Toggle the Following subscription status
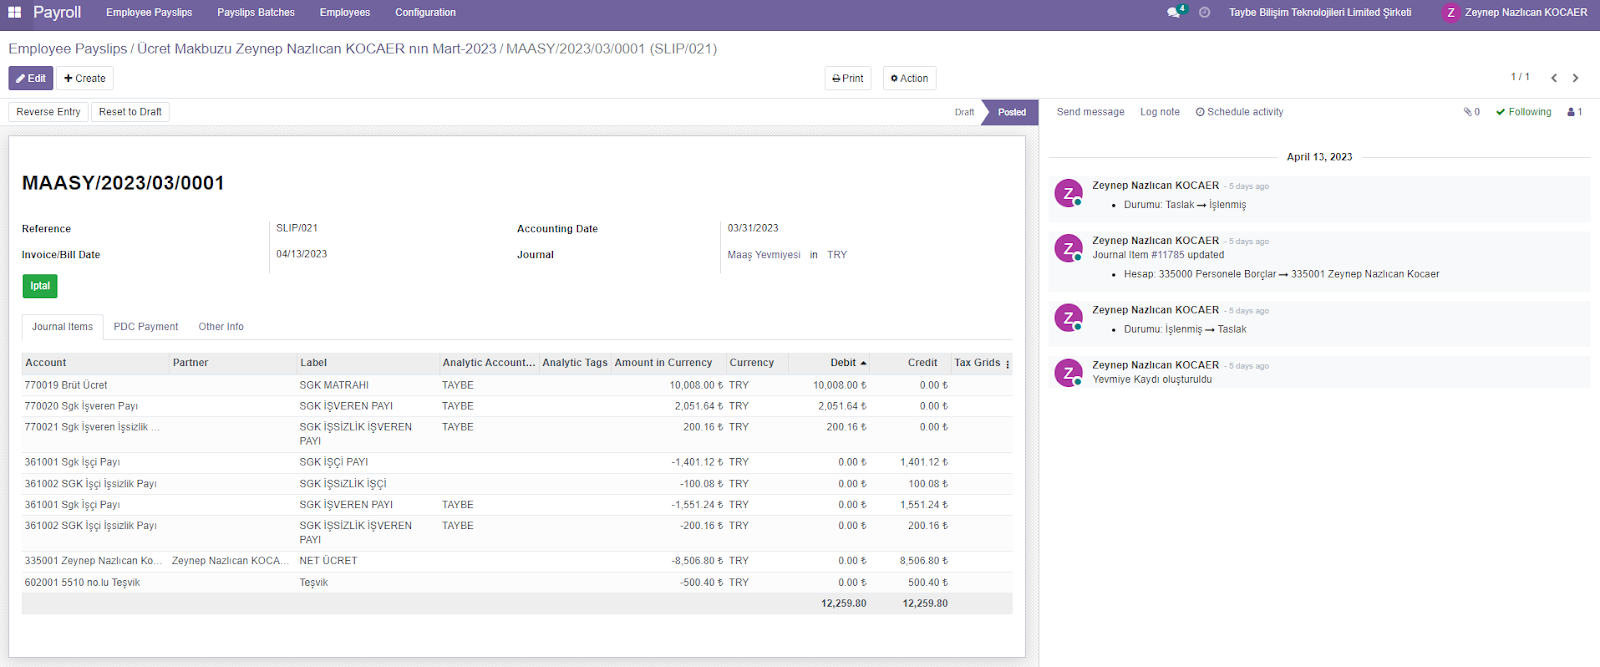The image size is (1600, 667). [x=1524, y=112]
